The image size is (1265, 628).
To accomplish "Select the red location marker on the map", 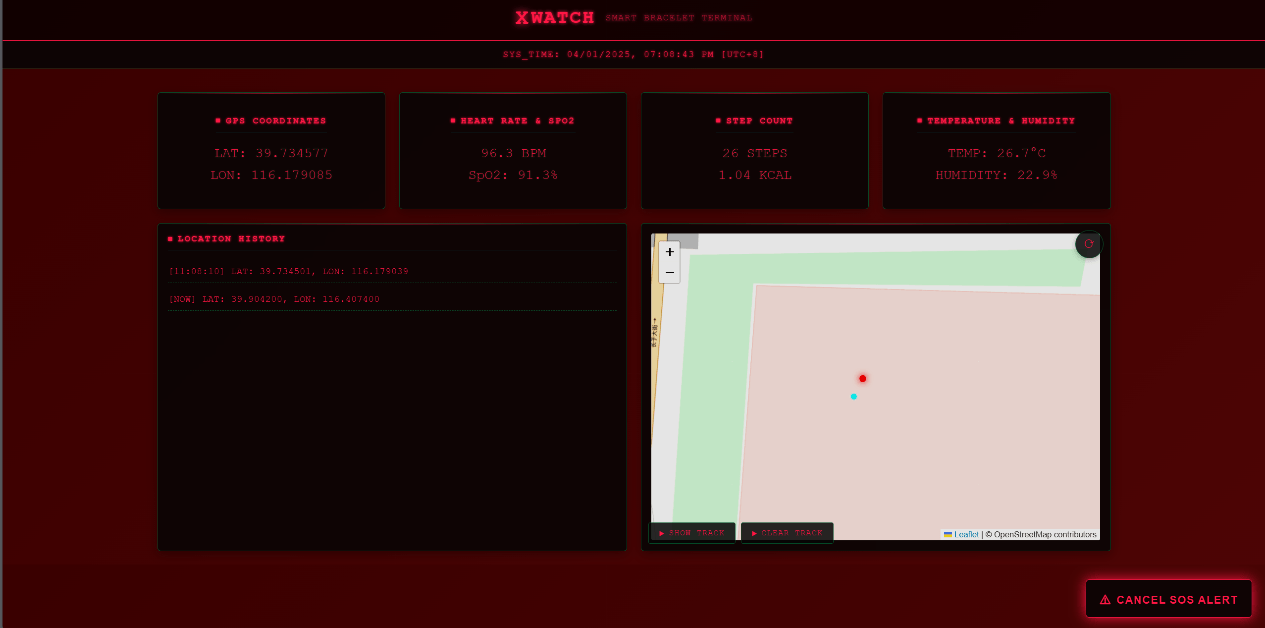I will (862, 378).
